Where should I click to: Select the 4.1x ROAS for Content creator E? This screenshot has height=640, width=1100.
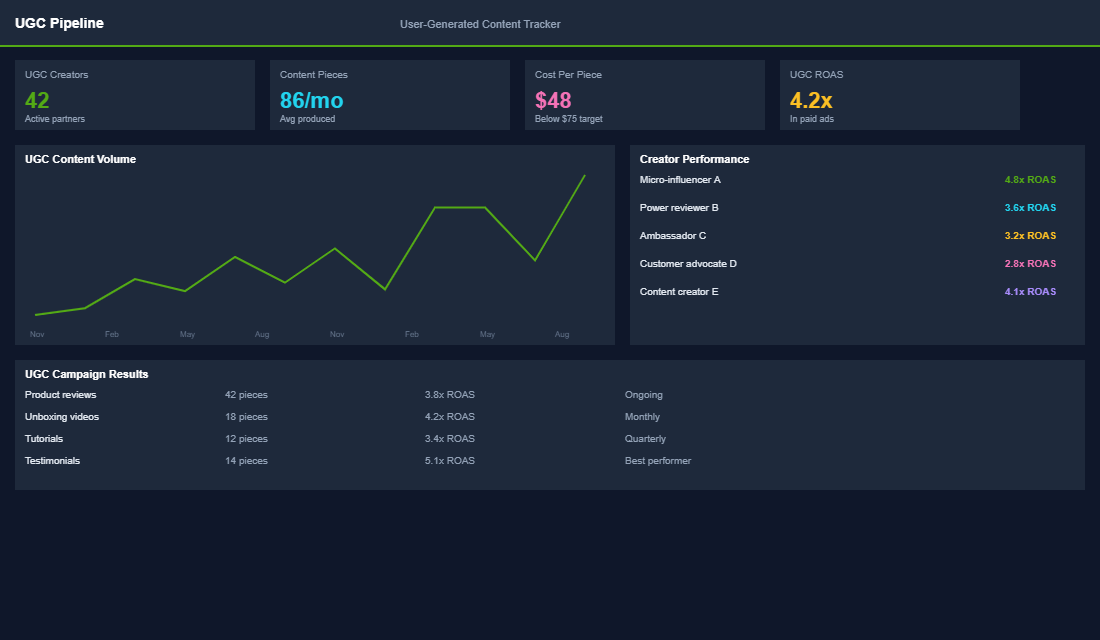[1029, 292]
